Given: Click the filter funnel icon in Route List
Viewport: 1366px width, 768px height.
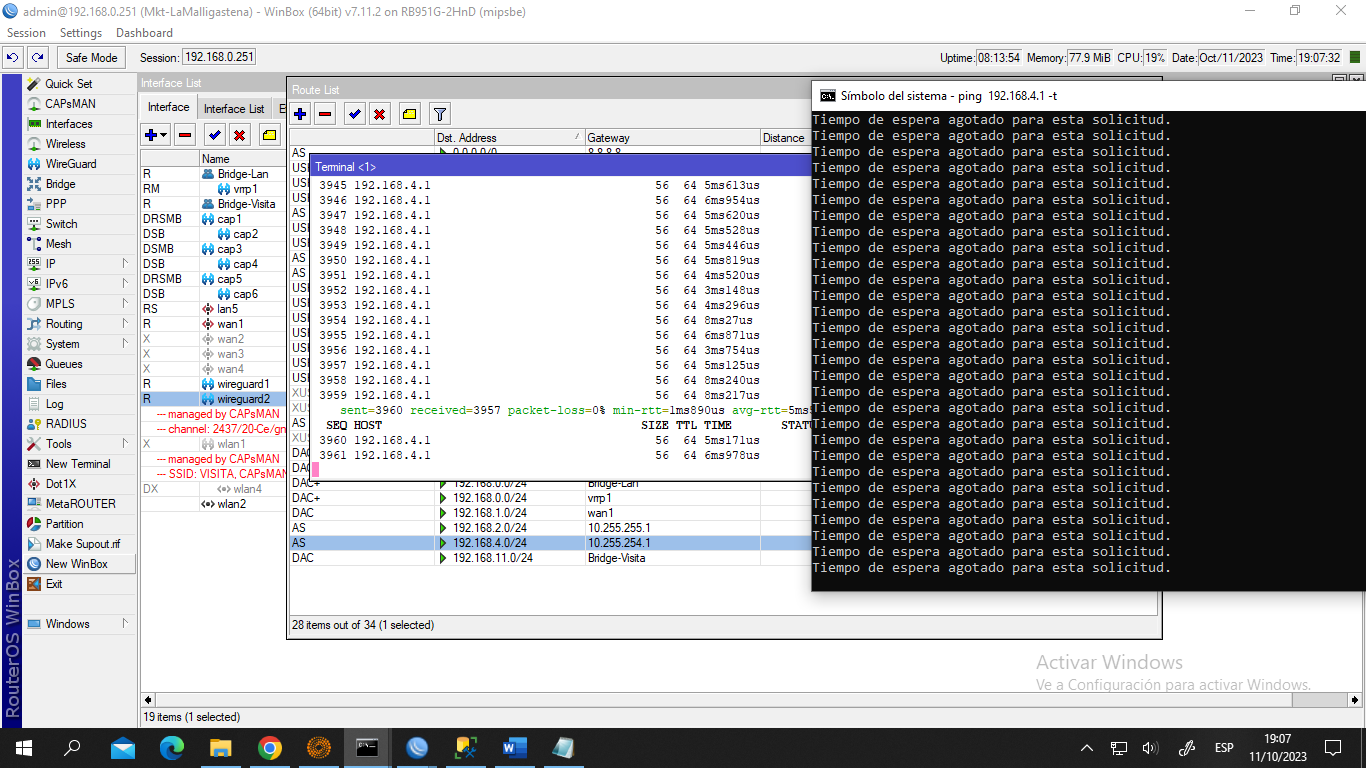Looking at the screenshot, I should point(439,114).
